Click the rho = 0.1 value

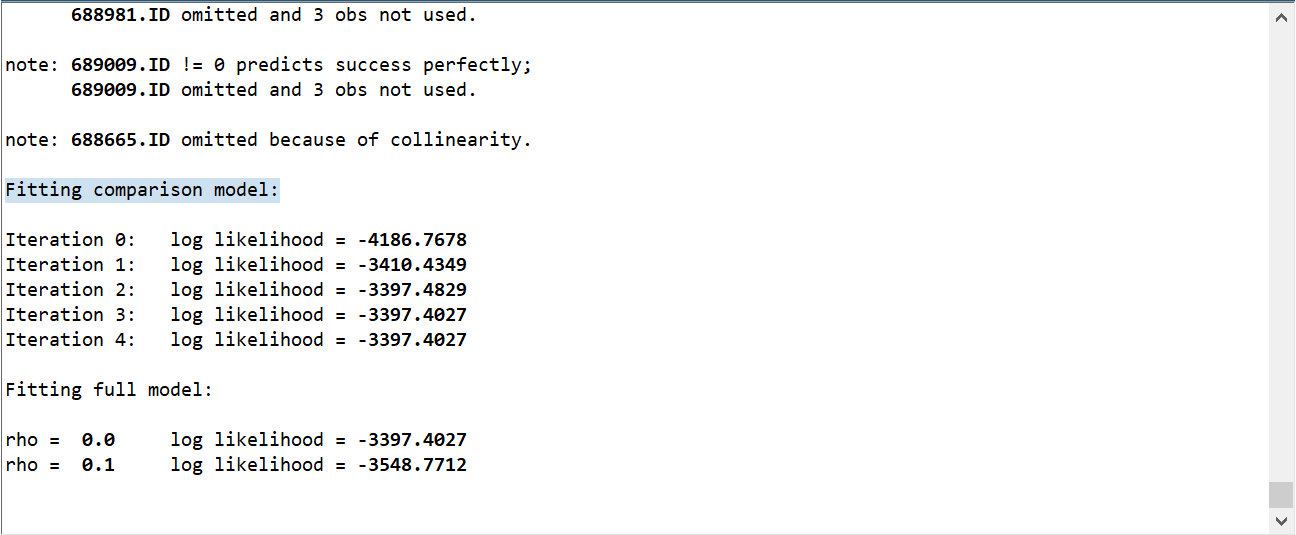coord(98,465)
